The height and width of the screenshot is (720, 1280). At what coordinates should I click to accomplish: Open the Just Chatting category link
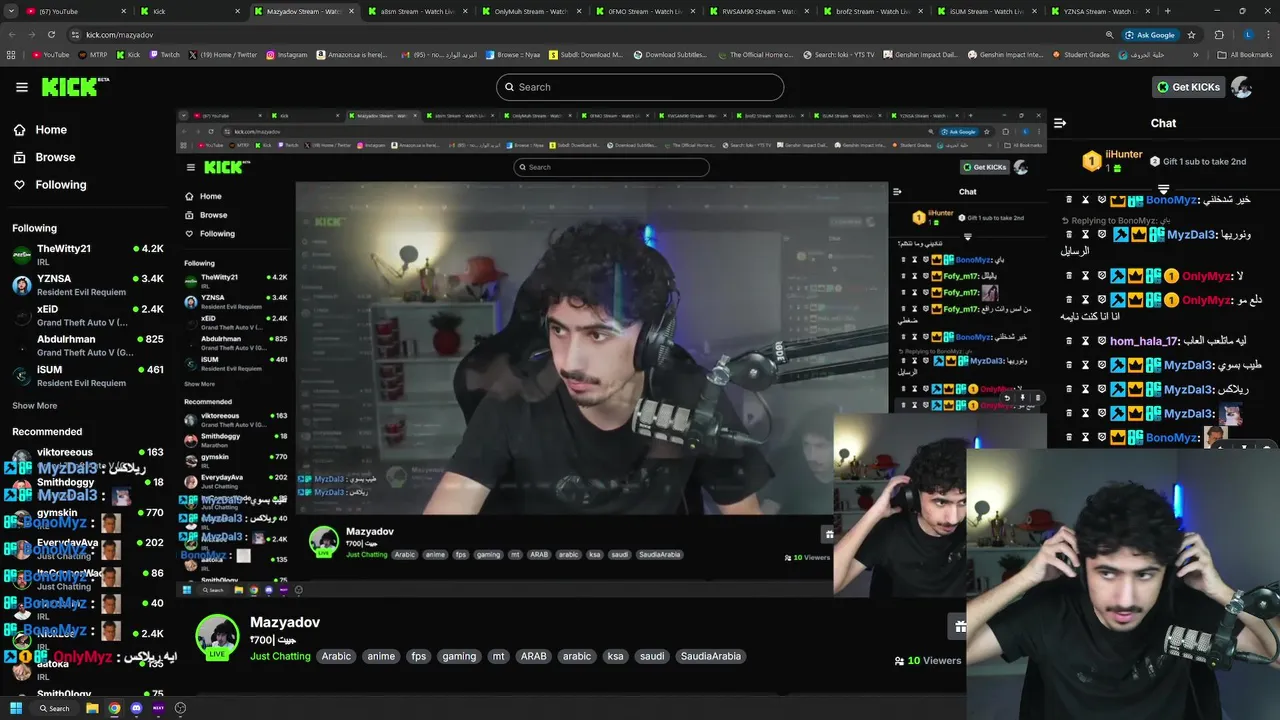(280, 657)
